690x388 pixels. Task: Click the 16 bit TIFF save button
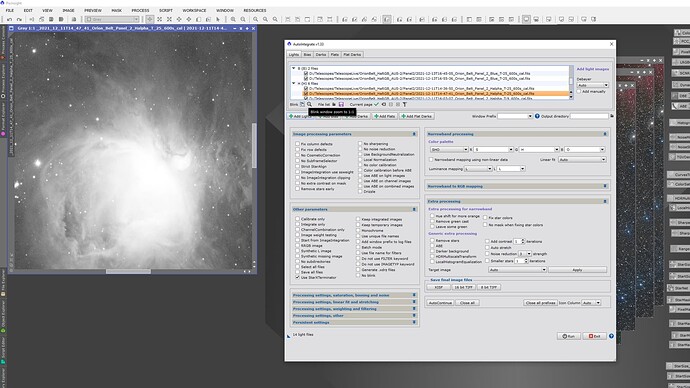click(x=463, y=287)
